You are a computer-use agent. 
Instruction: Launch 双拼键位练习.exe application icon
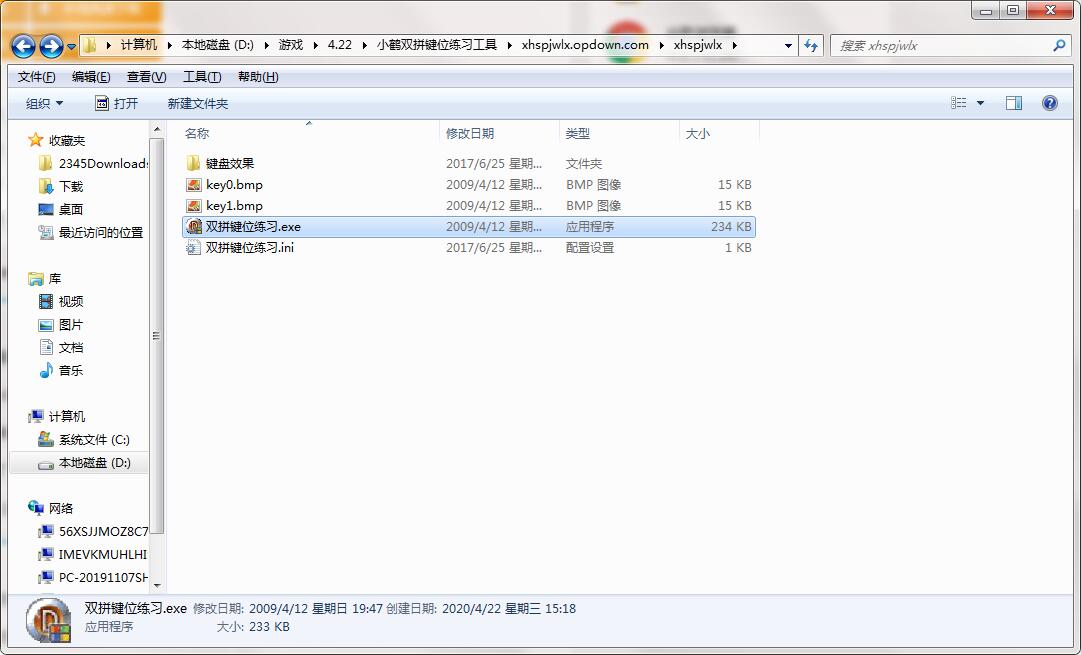click(x=192, y=226)
